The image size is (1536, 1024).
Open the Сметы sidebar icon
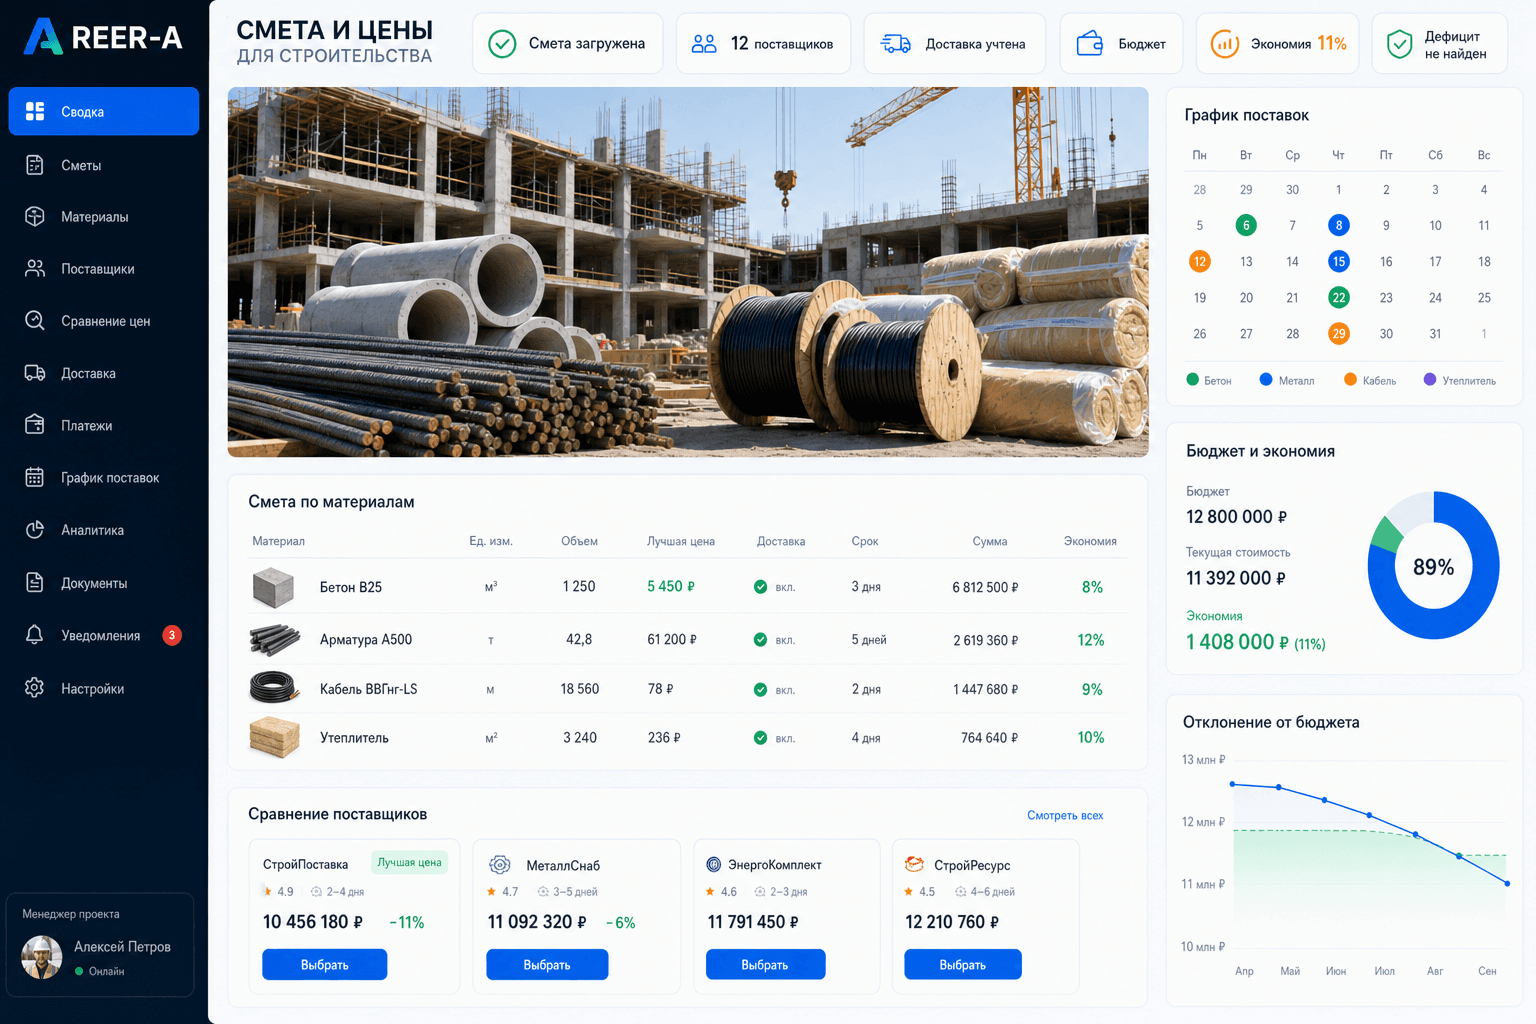(x=35, y=165)
